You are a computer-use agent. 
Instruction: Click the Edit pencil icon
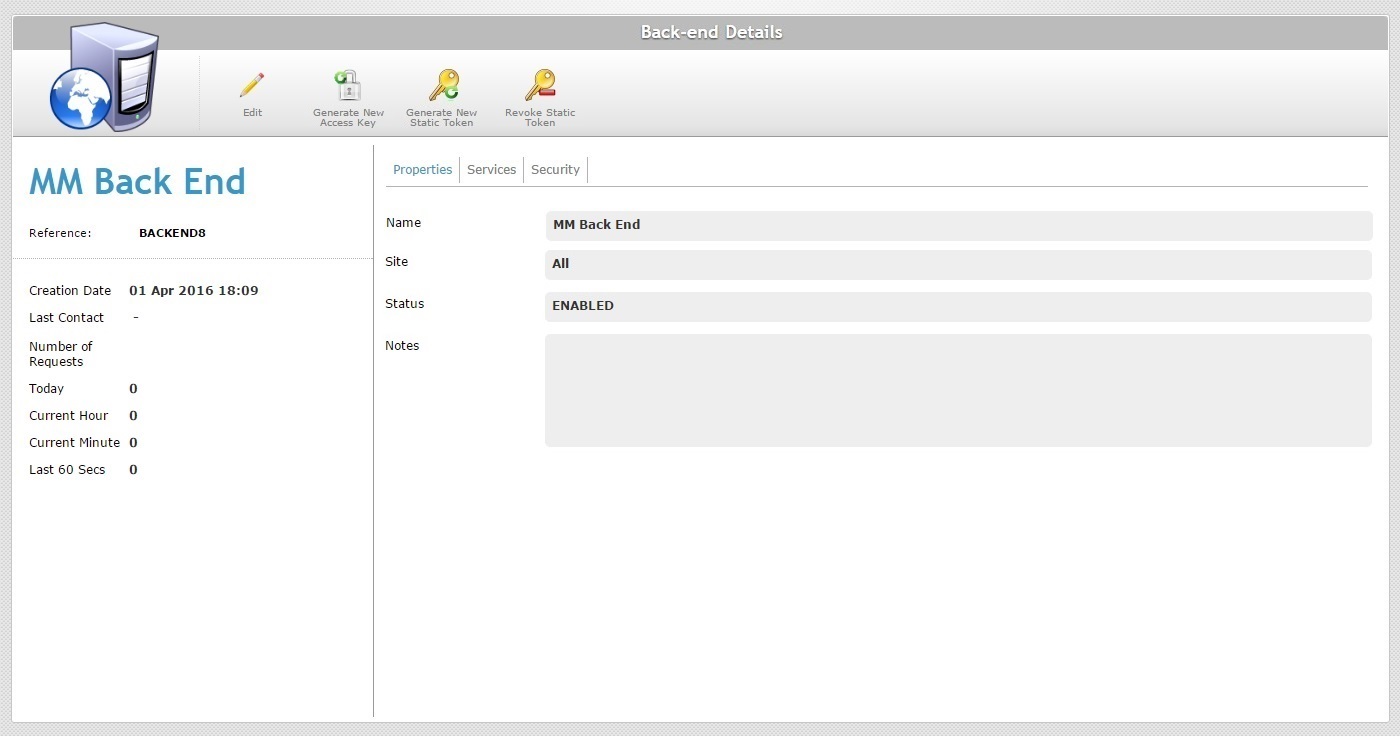pos(252,85)
